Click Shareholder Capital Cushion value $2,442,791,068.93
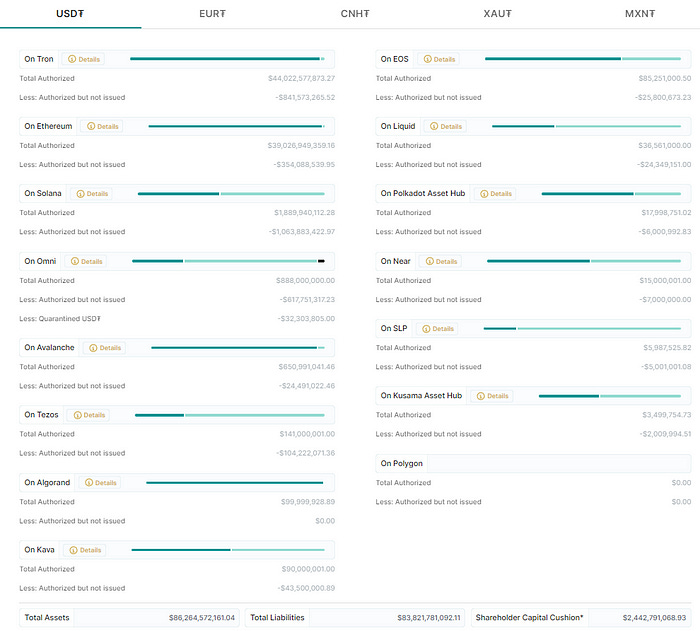The image size is (700, 631). [x=654, y=618]
